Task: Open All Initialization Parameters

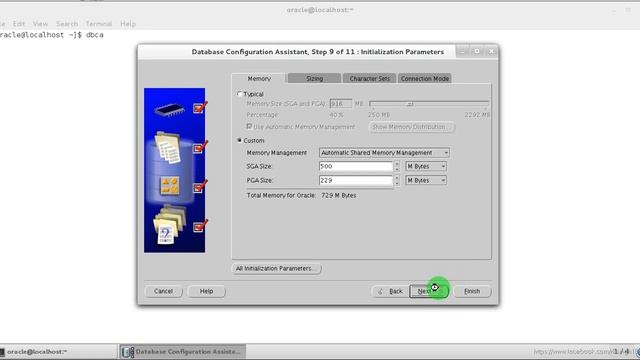Action: click(276, 269)
